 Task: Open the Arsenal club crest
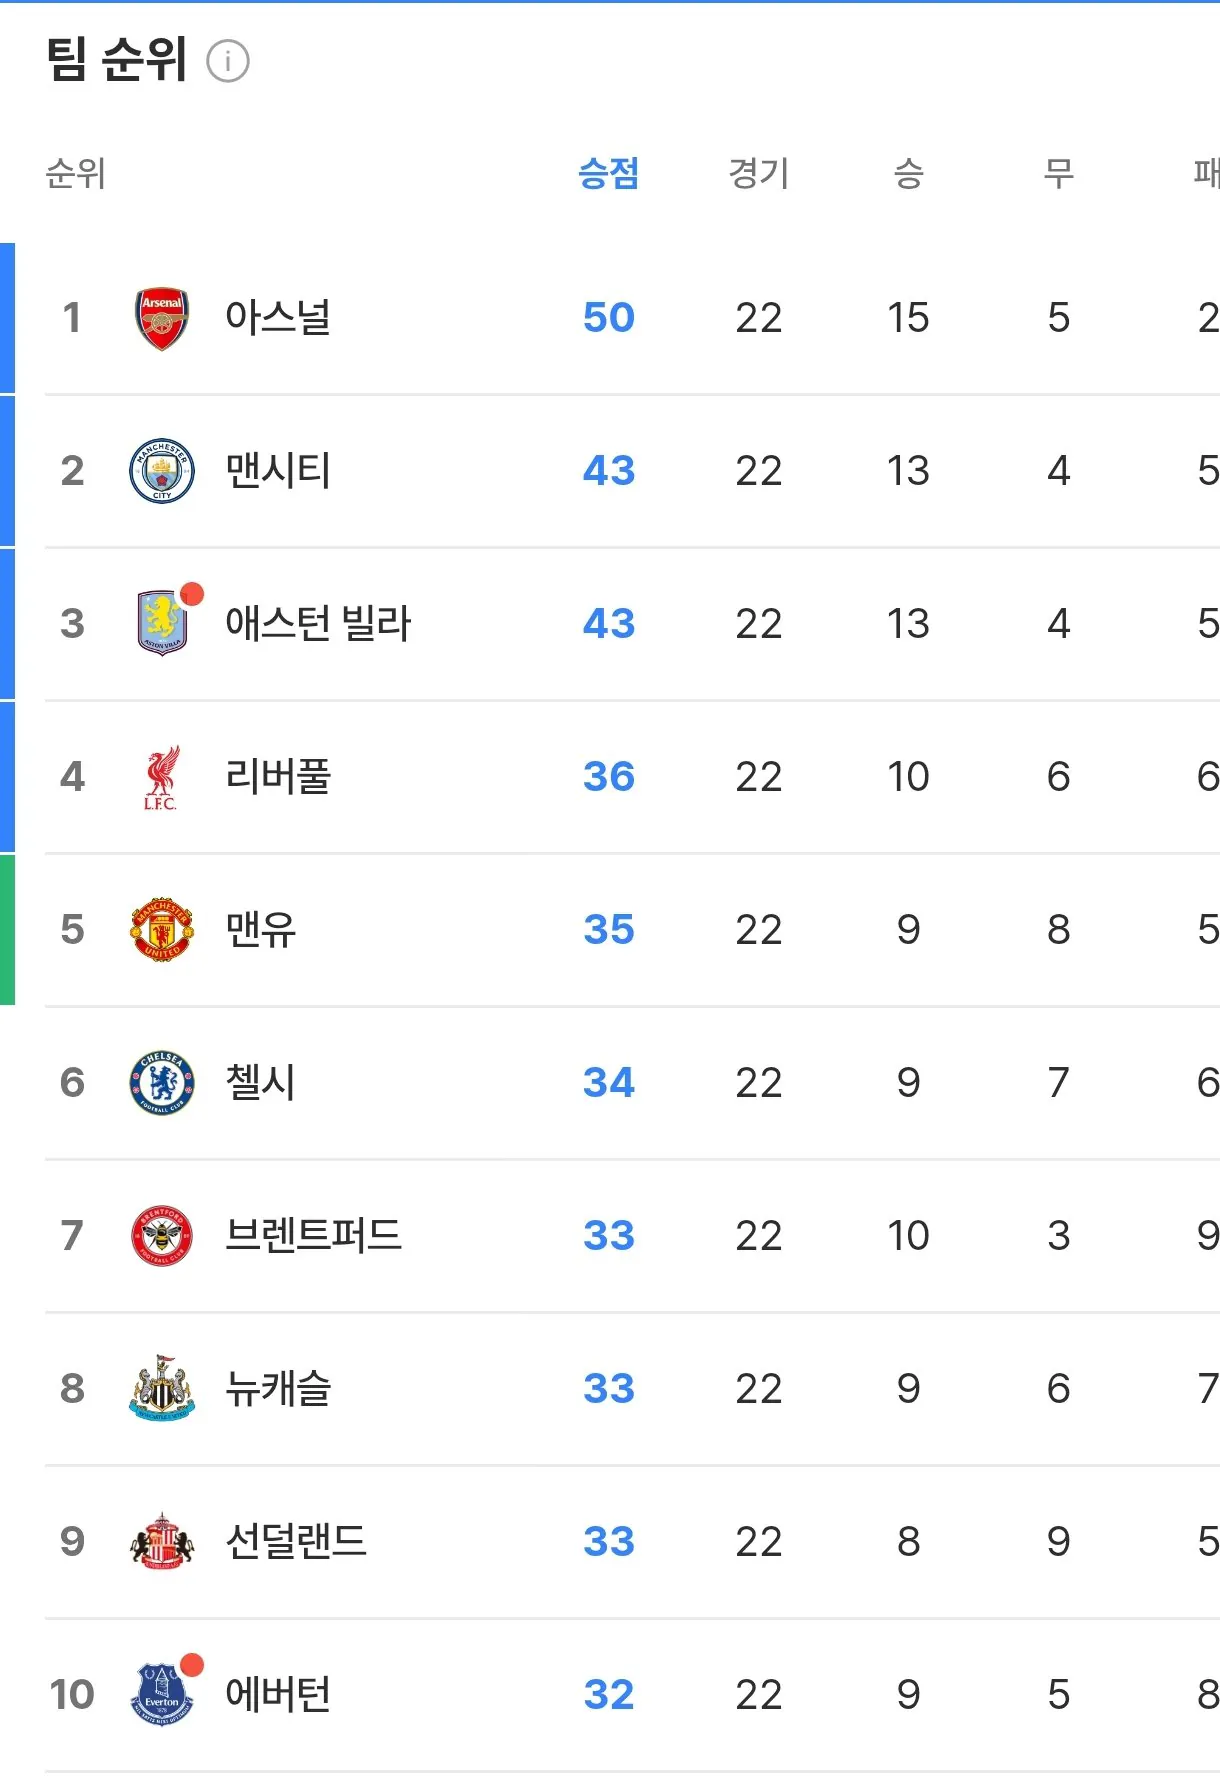coord(162,319)
